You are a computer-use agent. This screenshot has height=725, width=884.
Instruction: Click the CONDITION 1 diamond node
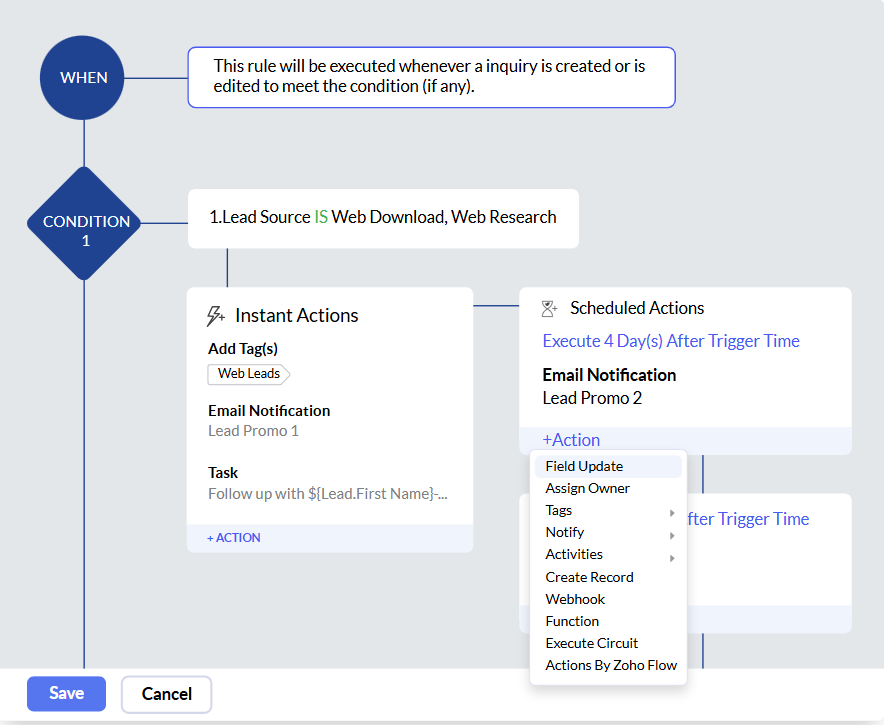coord(85,223)
